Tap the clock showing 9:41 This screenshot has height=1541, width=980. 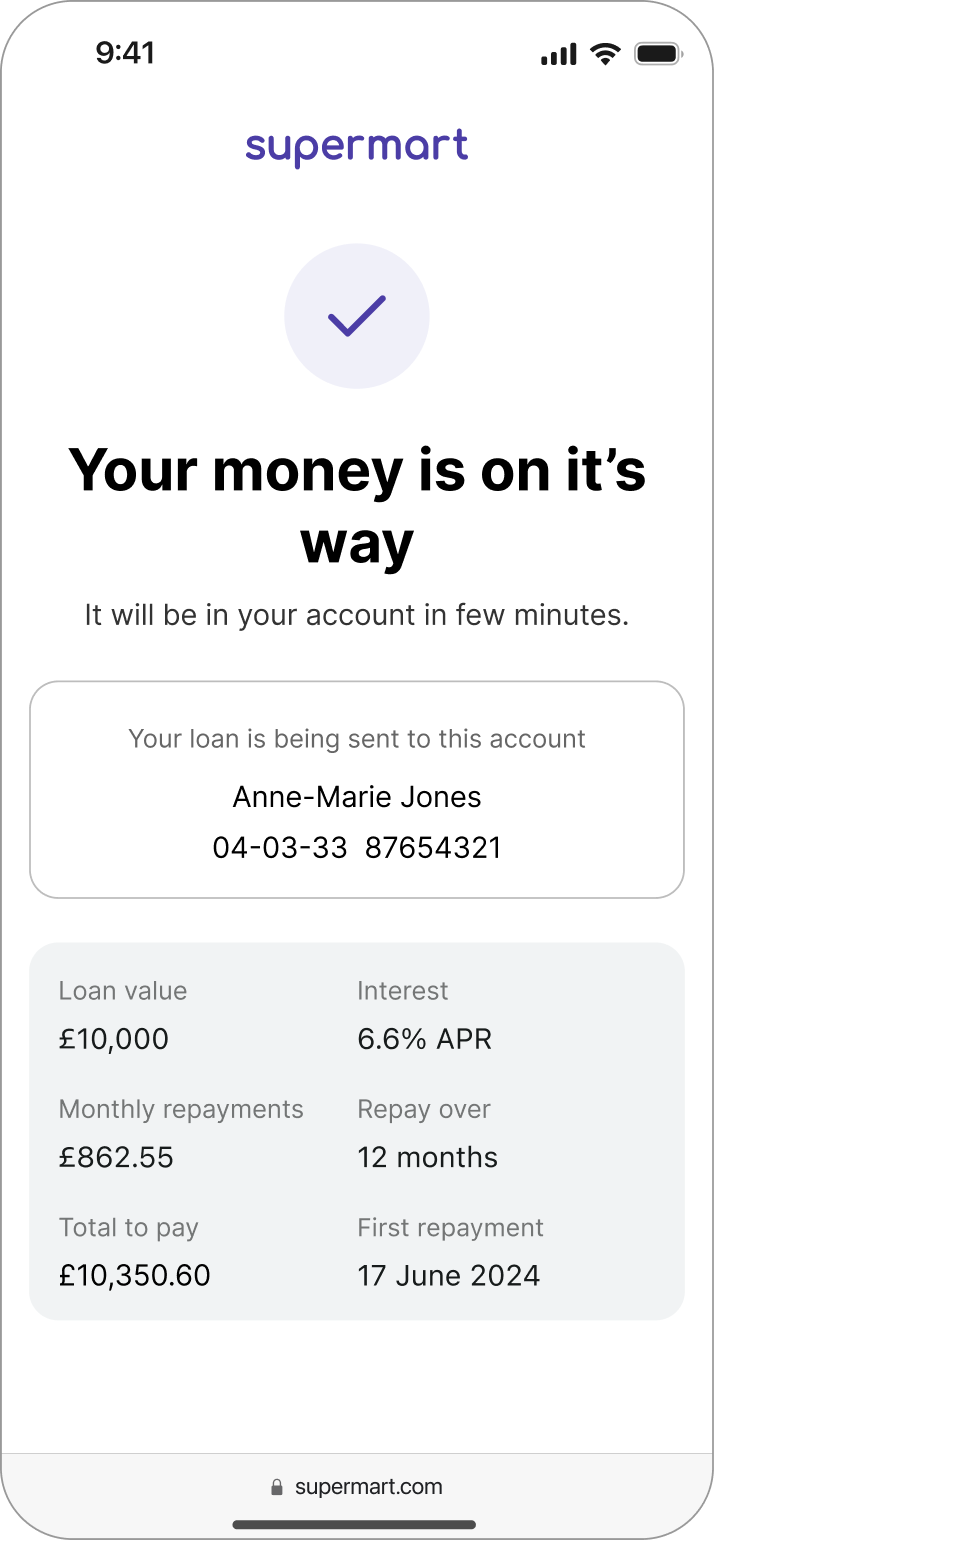click(x=126, y=53)
